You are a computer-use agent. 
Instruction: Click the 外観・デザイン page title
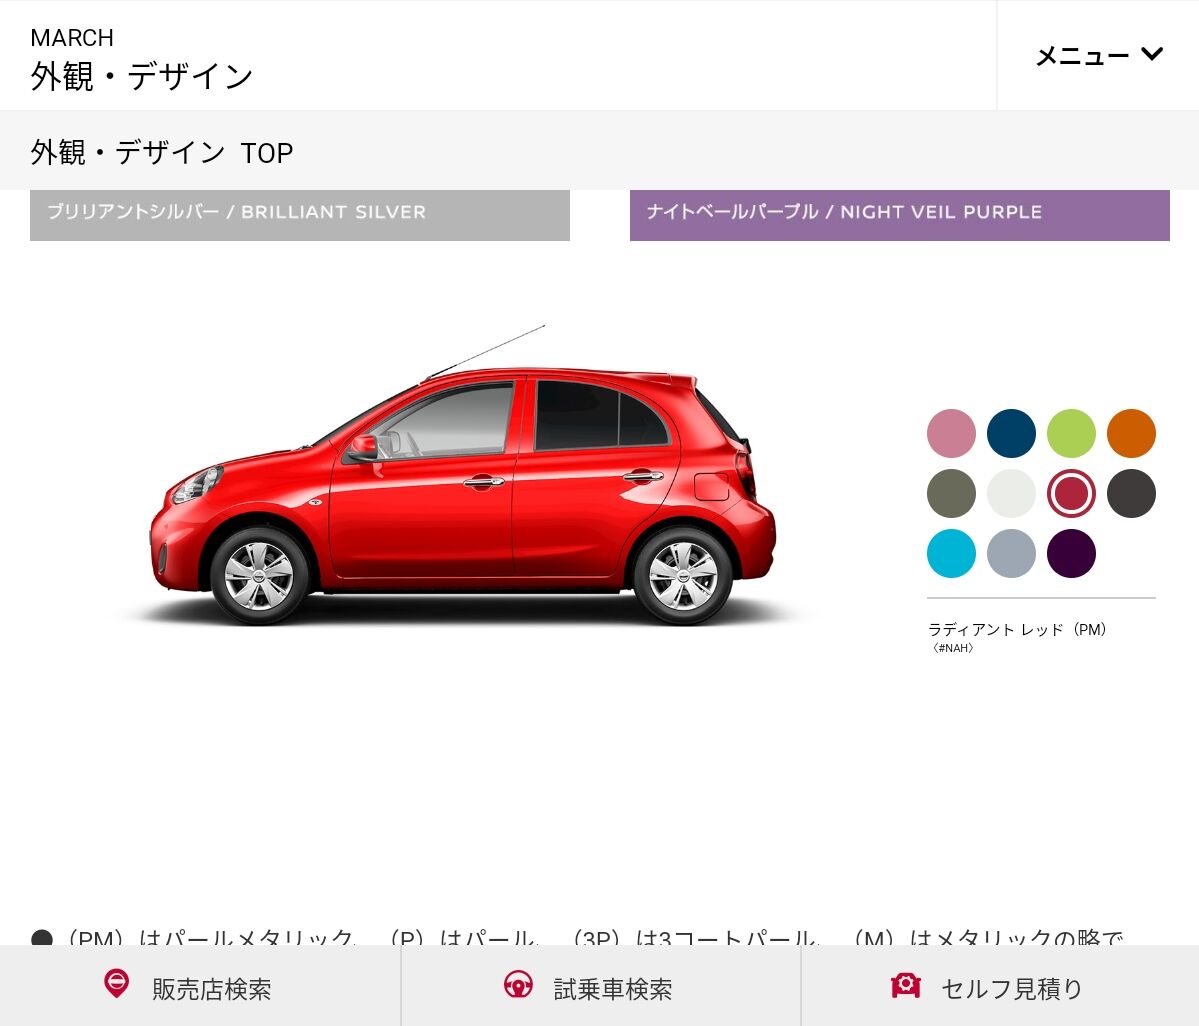(141, 76)
